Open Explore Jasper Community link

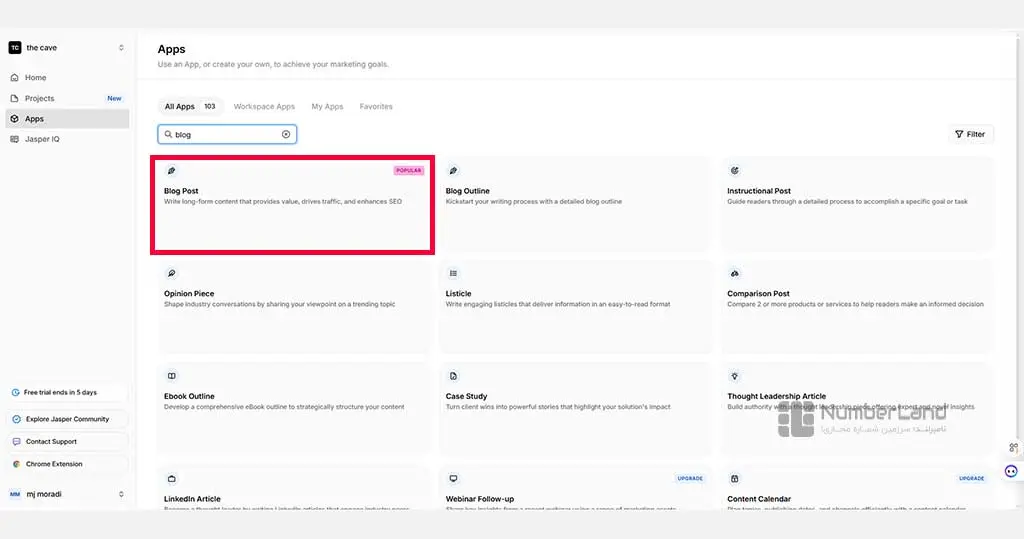coord(67,419)
